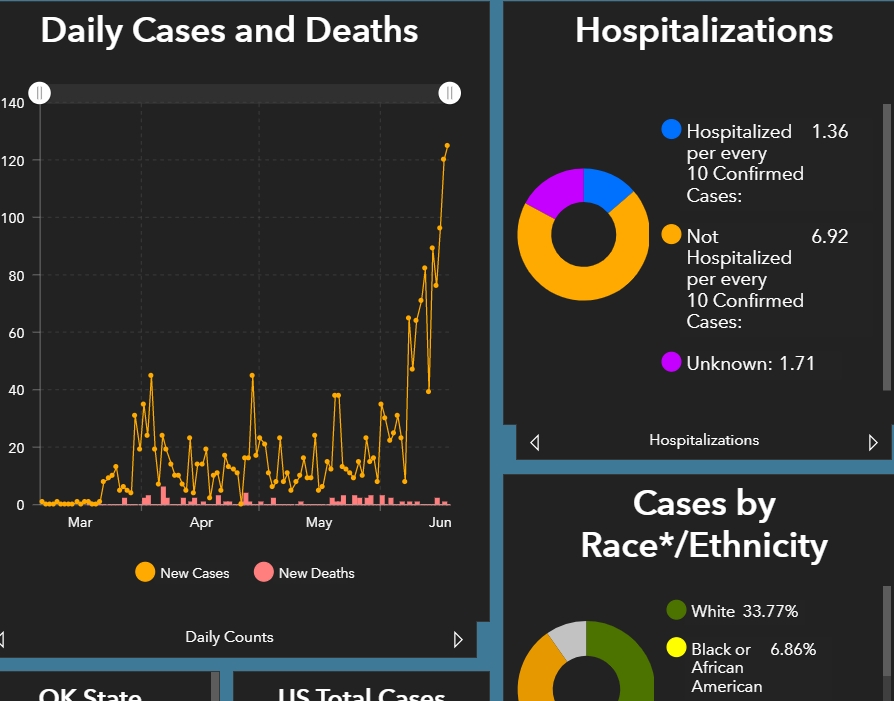
Task: Click the 1.36 hospitalized value
Action: 830,132
